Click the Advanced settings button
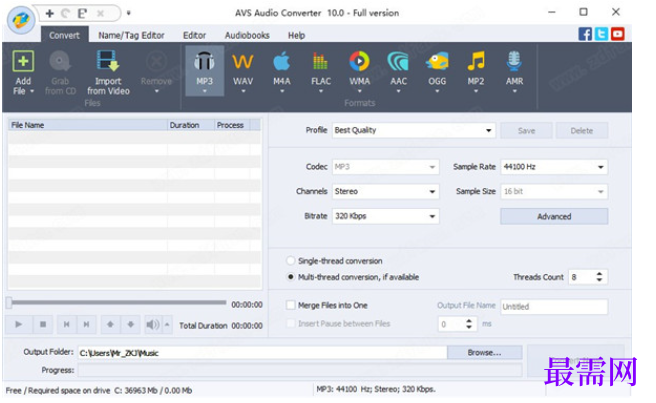656x403 pixels. (x=554, y=216)
